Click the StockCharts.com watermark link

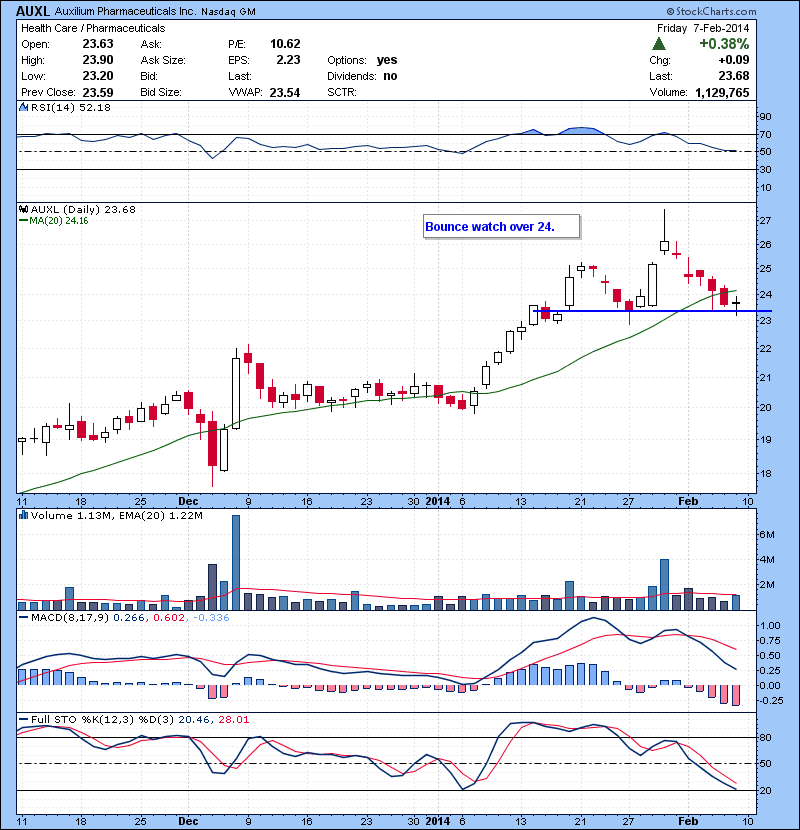coord(711,11)
